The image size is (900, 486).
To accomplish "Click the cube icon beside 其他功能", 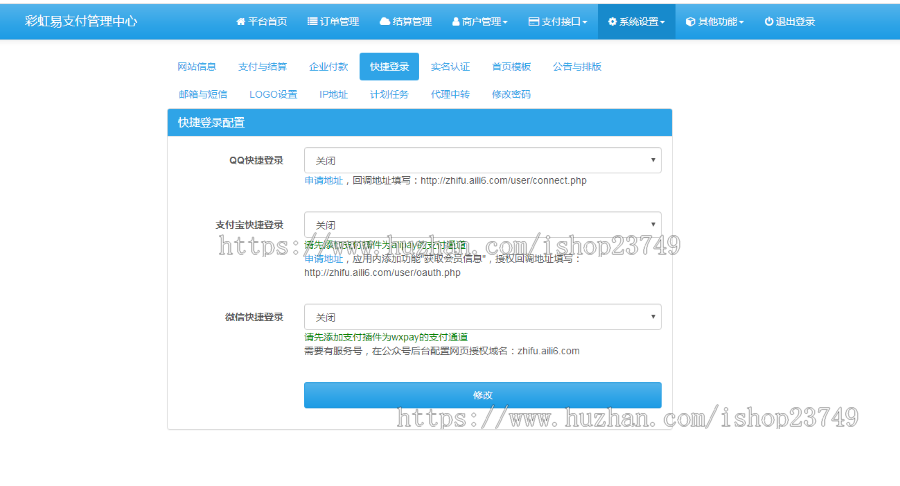I will [690, 22].
